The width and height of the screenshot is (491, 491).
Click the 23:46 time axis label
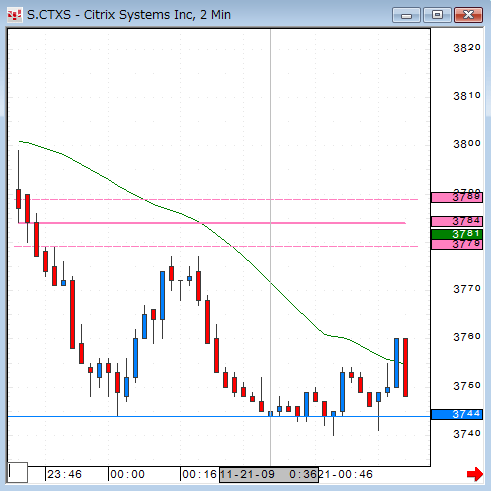tap(64, 474)
